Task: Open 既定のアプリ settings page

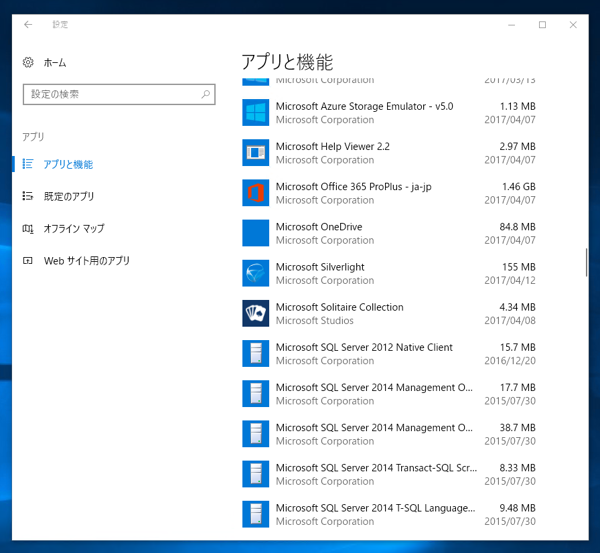Action: [x=69, y=196]
